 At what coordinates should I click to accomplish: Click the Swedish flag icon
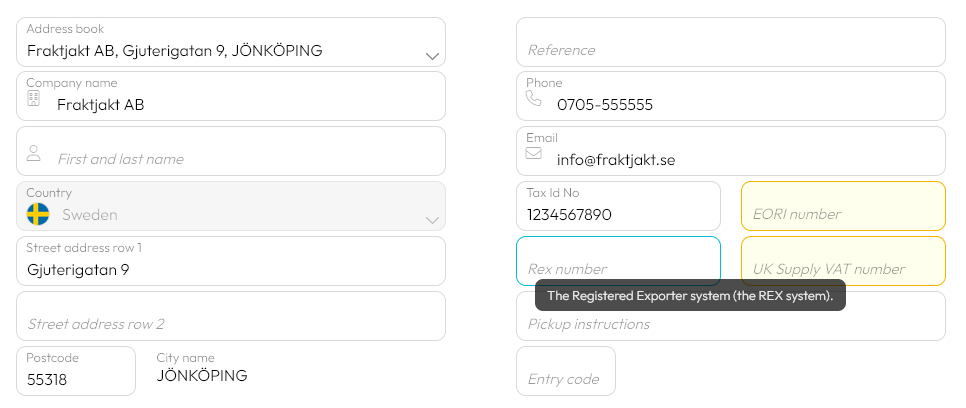tap(38, 214)
